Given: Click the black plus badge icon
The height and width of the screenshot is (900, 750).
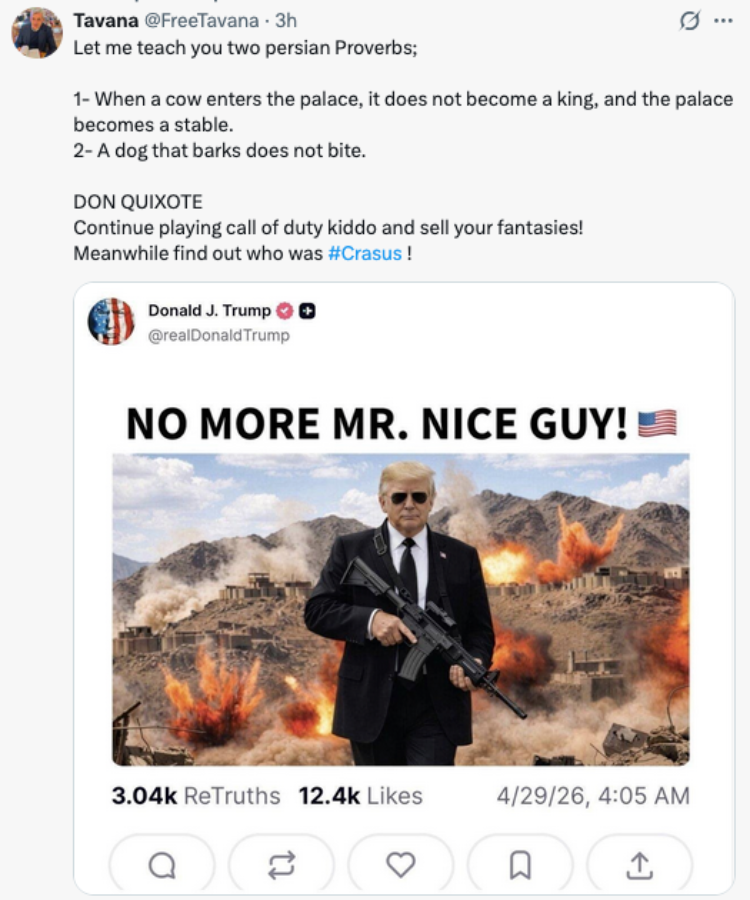Looking at the screenshot, I should coord(308,311).
